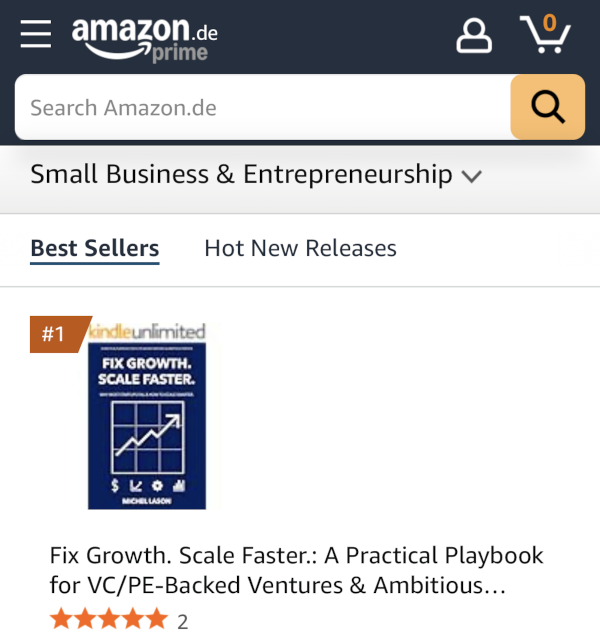Image resolution: width=600 pixels, height=639 pixels.
Task: Switch to the Best Sellers tab
Action: [x=95, y=248]
